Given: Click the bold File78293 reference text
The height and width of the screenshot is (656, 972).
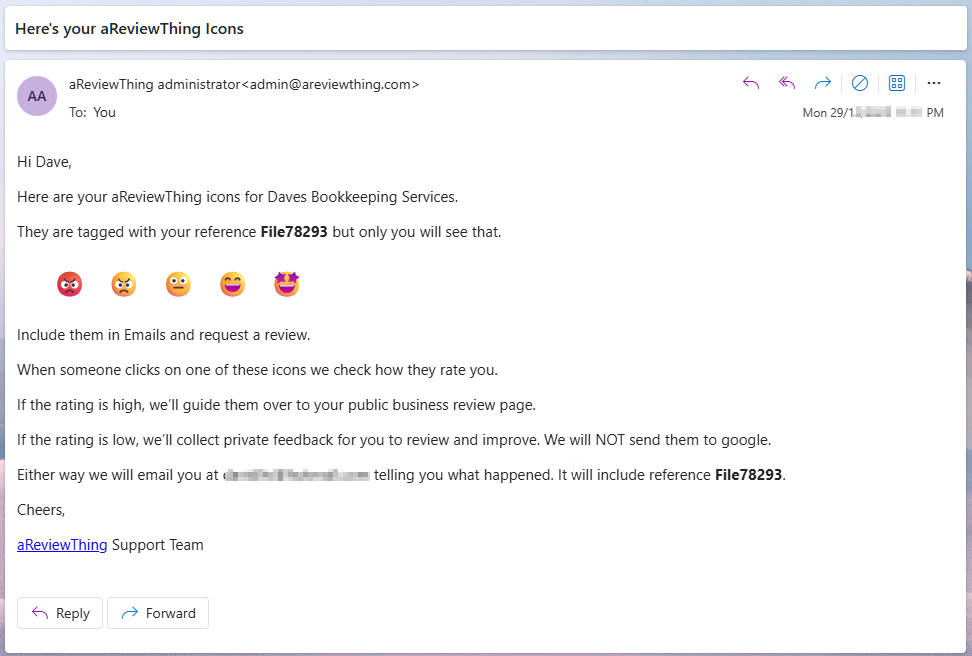Looking at the screenshot, I should click(x=294, y=231).
